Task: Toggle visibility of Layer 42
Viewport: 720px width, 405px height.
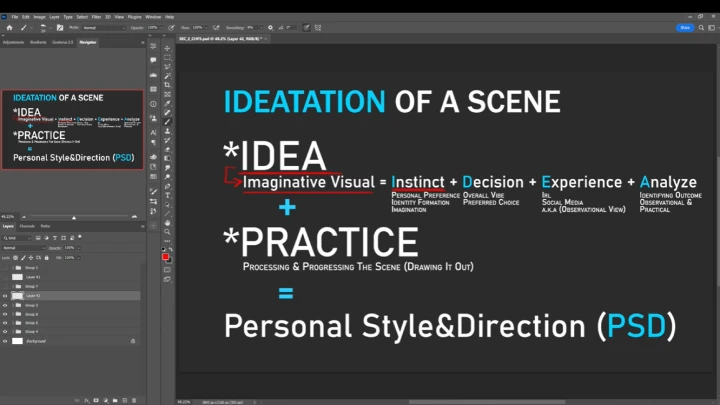Action: [5, 296]
